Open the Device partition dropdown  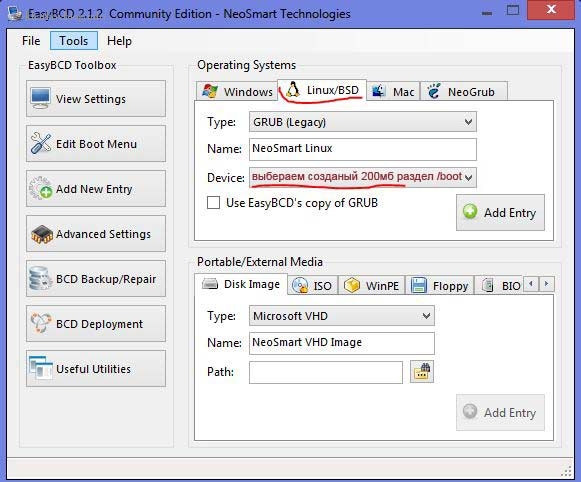click(363, 177)
